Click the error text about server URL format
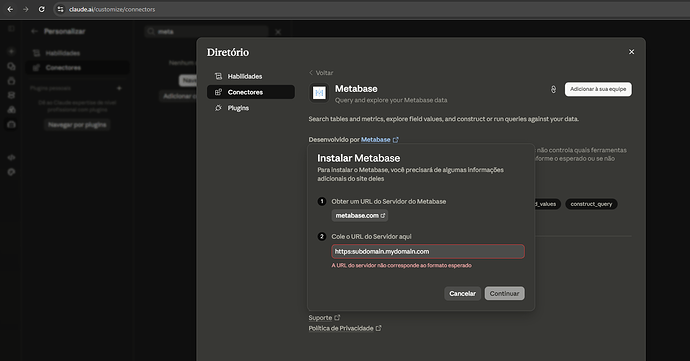 pos(401,265)
